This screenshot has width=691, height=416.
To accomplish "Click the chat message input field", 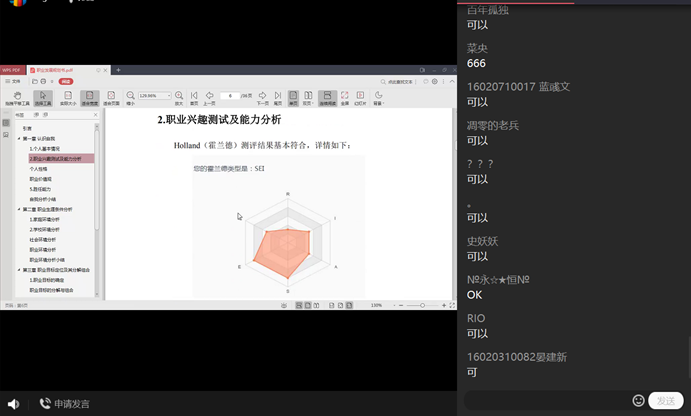I will click(x=545, y=400).
